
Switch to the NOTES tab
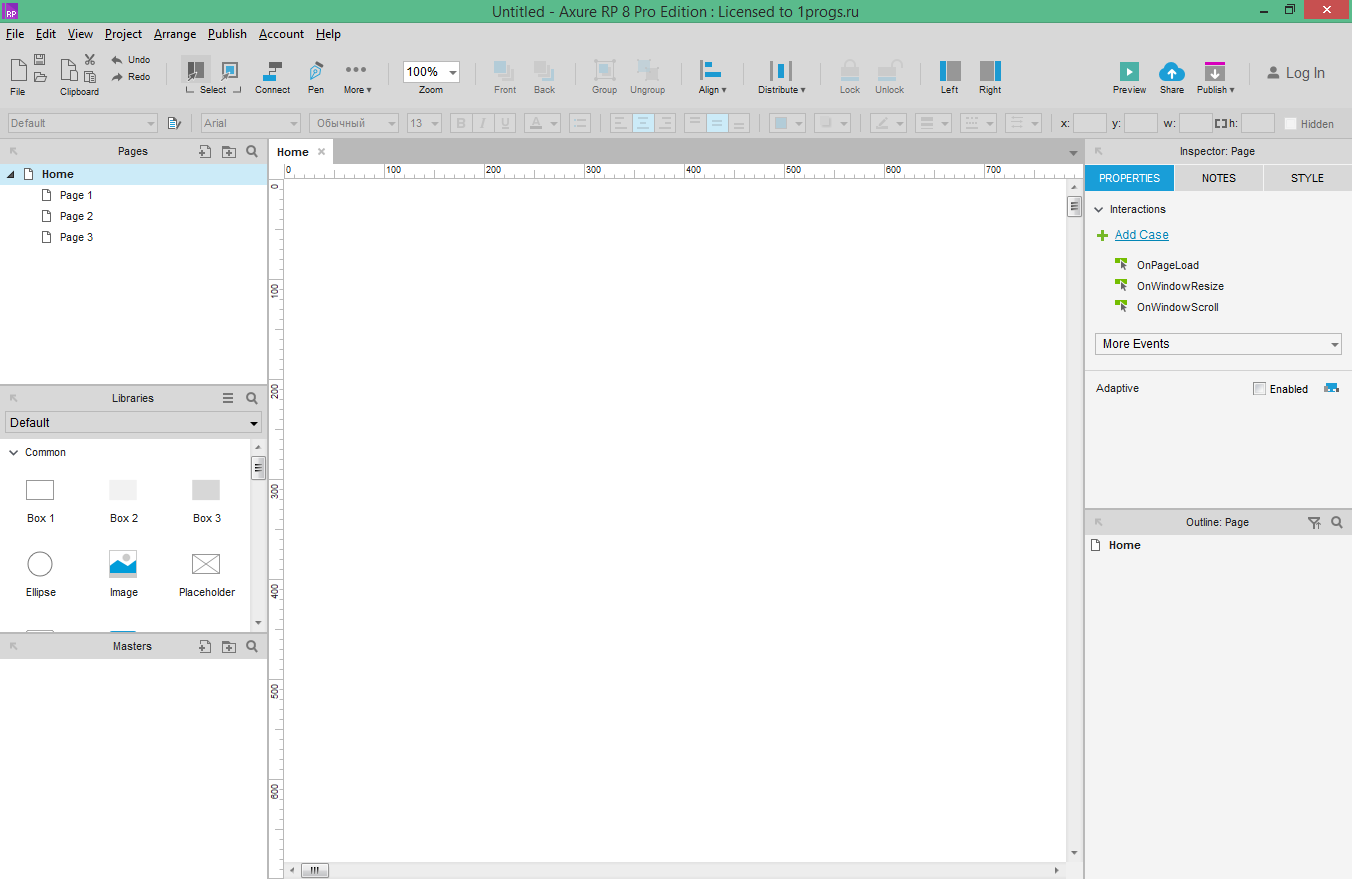(x=1219, y=178)
